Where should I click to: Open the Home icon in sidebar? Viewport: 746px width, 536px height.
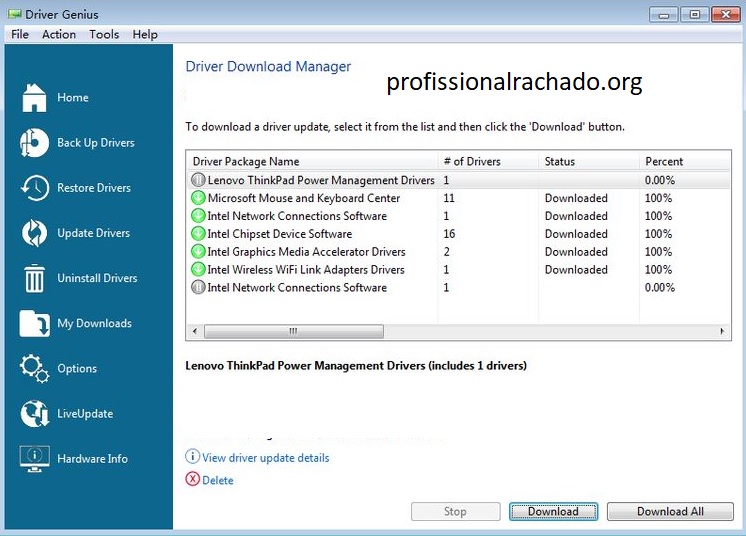(x=34, y=97)
